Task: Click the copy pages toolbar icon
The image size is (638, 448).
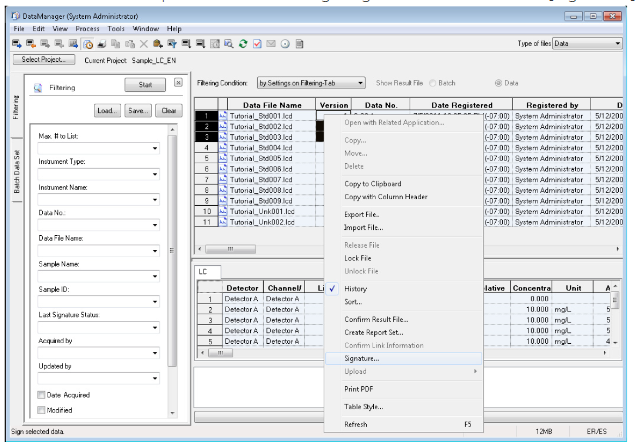Action: tap(116, 44)
